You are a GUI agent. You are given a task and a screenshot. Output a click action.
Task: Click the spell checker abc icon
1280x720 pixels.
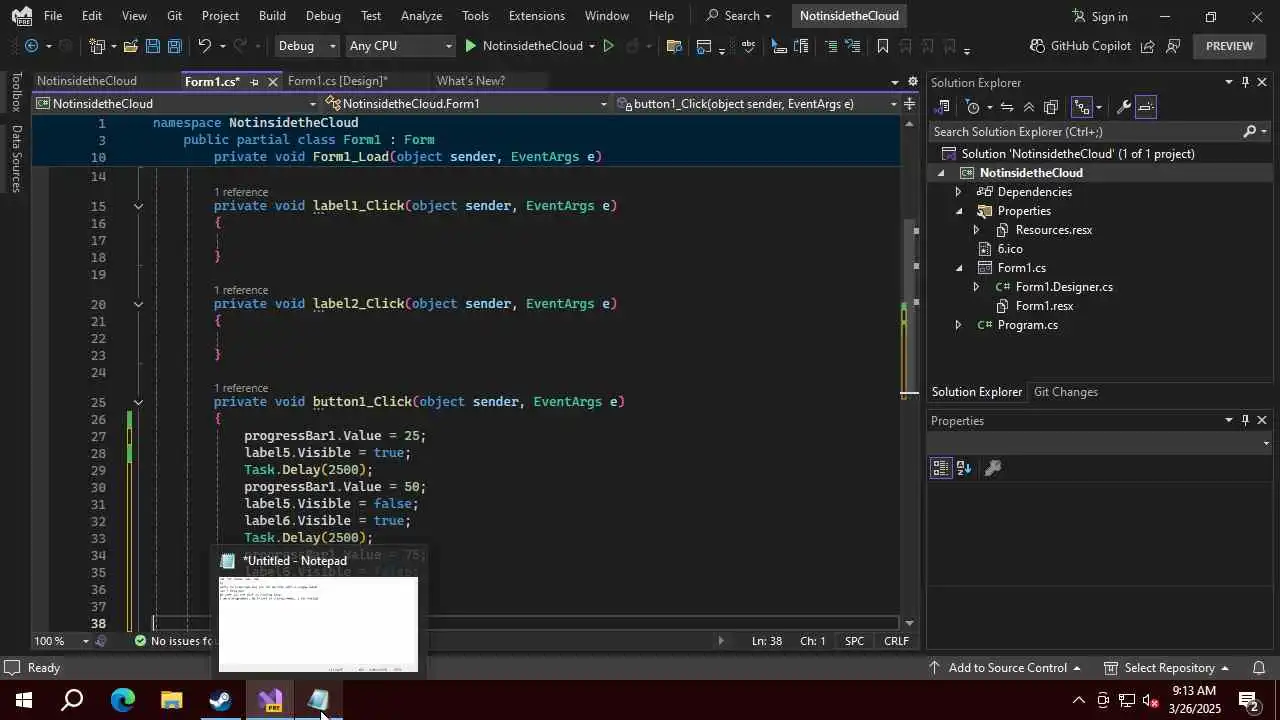[x=748, y=46]
